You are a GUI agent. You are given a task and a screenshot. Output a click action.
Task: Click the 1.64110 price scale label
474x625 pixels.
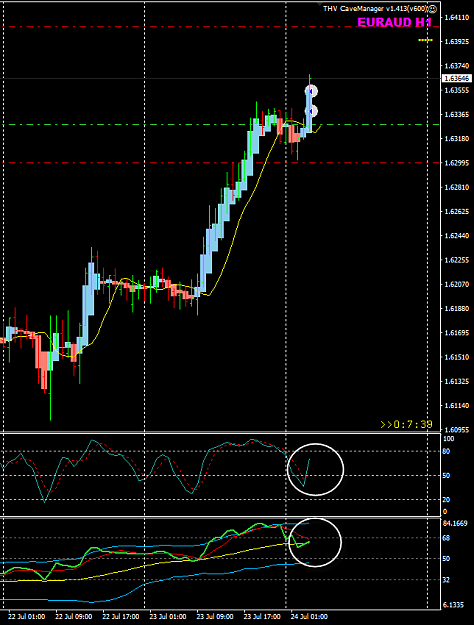457,17
